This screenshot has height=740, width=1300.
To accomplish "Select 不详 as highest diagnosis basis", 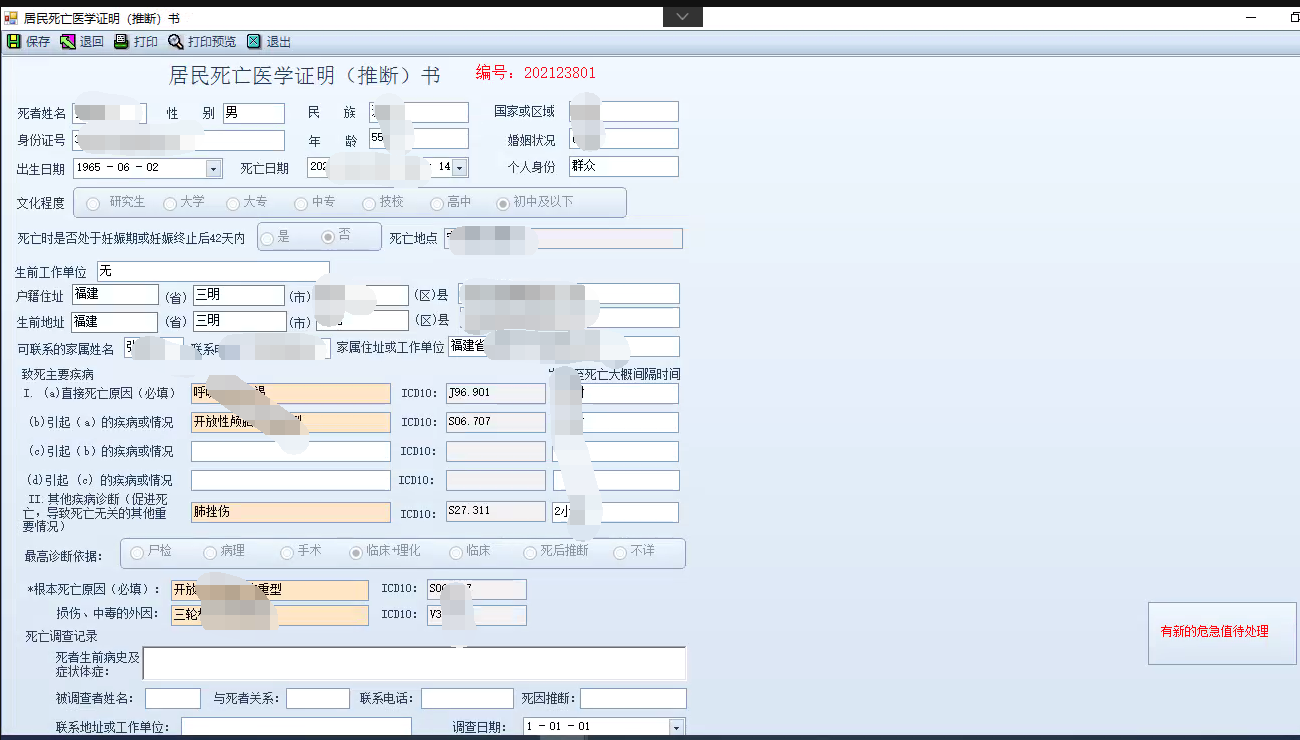I will tap(620, 552).
